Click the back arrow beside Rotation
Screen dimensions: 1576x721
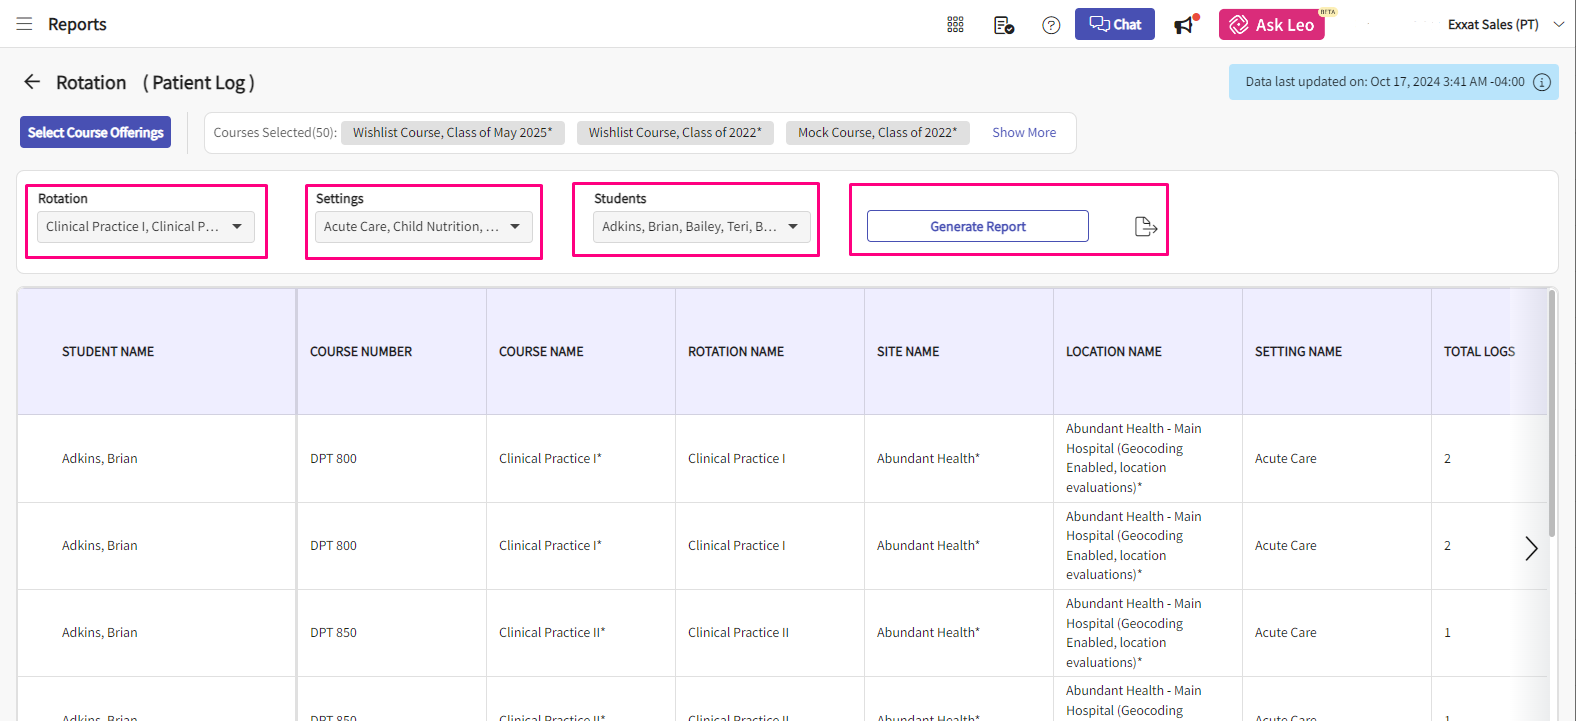pyautogui.click(x=32, y=82)
